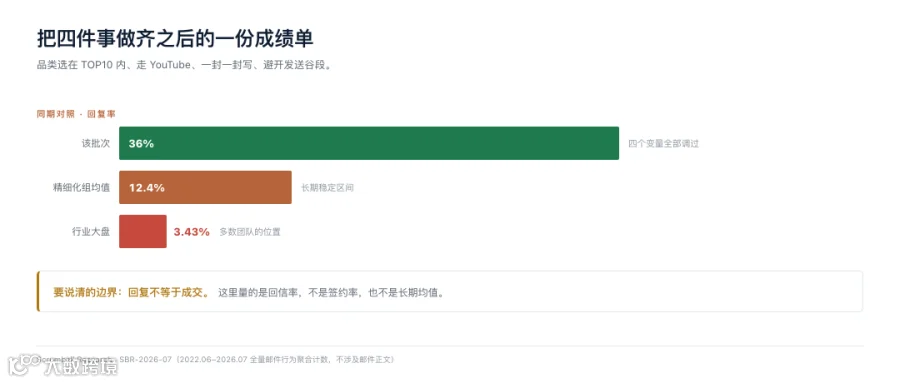Select the 行业大盘 row label
The height and width of the screenshot is (383, 900).
90,231
